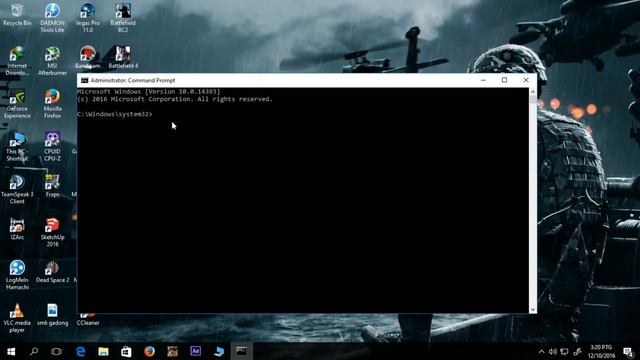
Task: Launch Battlefield BC2 desktop shortcut
Action: [123, 18]
